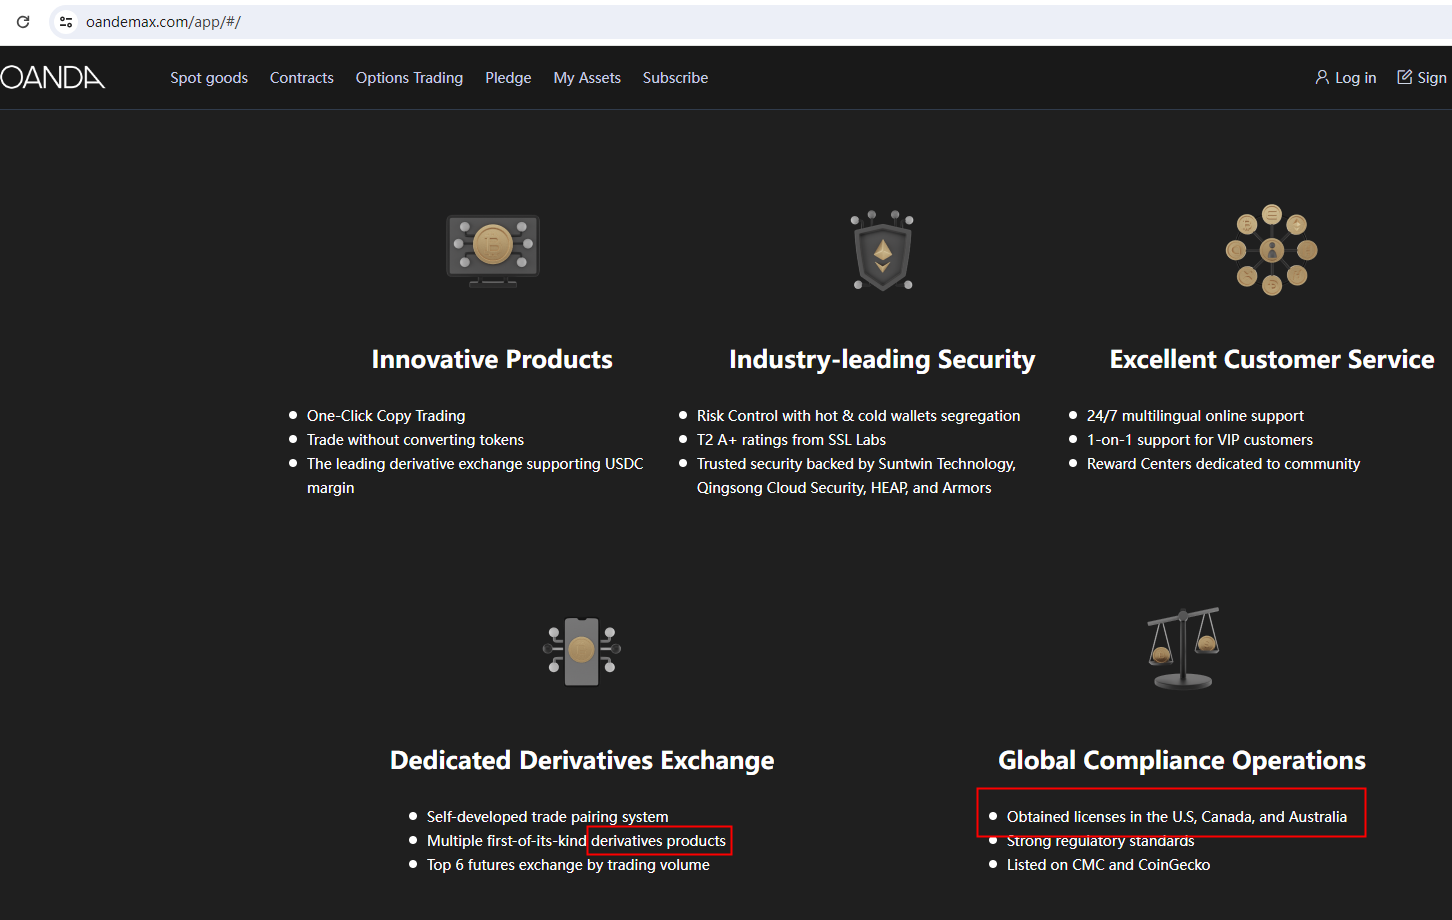1452x920 pixels.
Task: Navigate to Options Trading
Action: tap(409, 78)
